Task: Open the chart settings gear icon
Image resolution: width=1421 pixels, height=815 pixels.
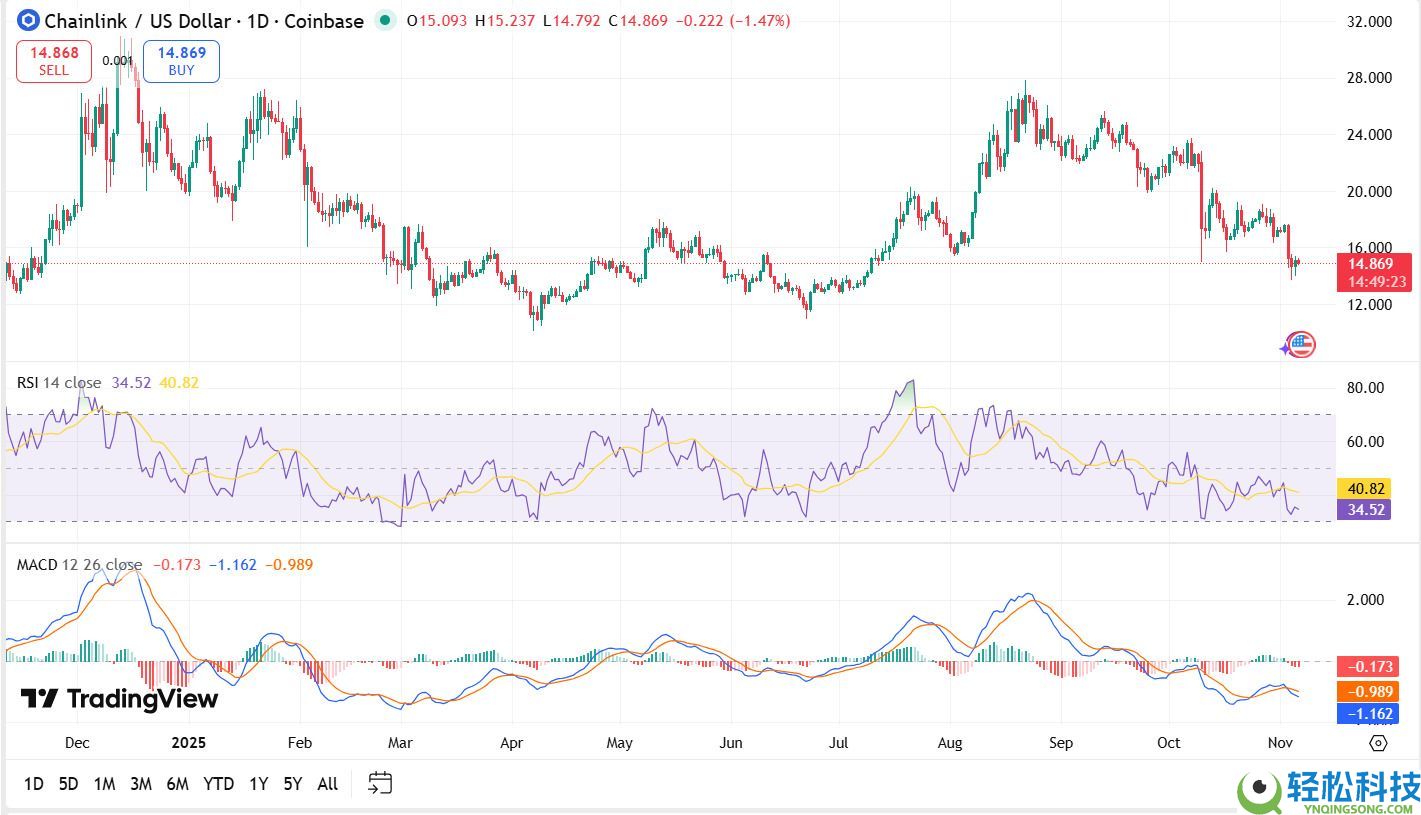Action: [1378, 743]
